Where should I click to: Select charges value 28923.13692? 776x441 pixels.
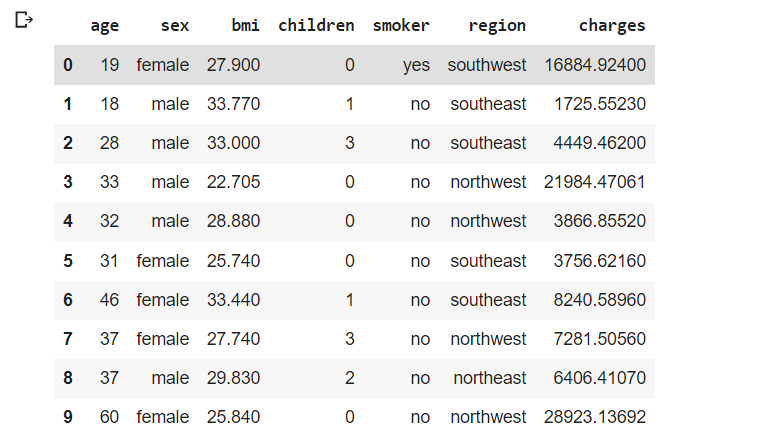(595, 417)
